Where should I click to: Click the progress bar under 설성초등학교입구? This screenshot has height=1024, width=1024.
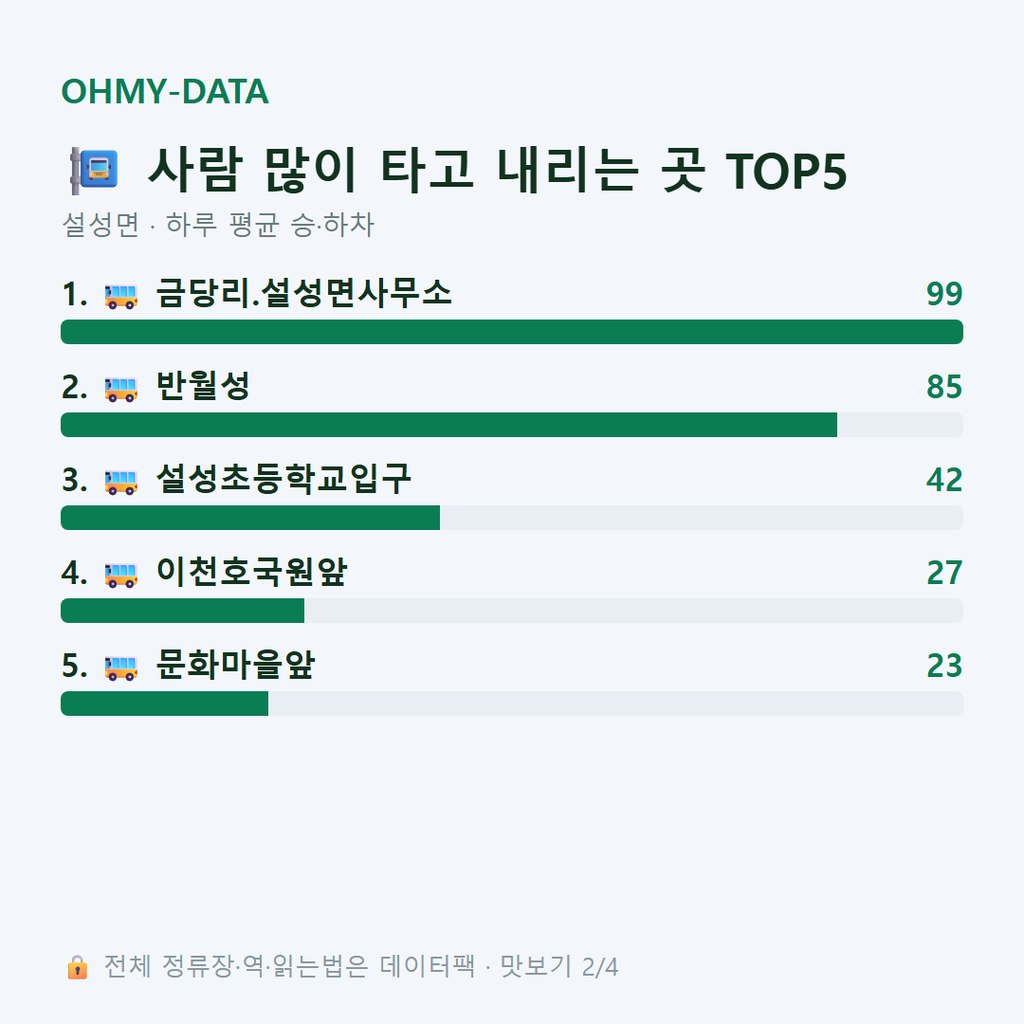512,517
